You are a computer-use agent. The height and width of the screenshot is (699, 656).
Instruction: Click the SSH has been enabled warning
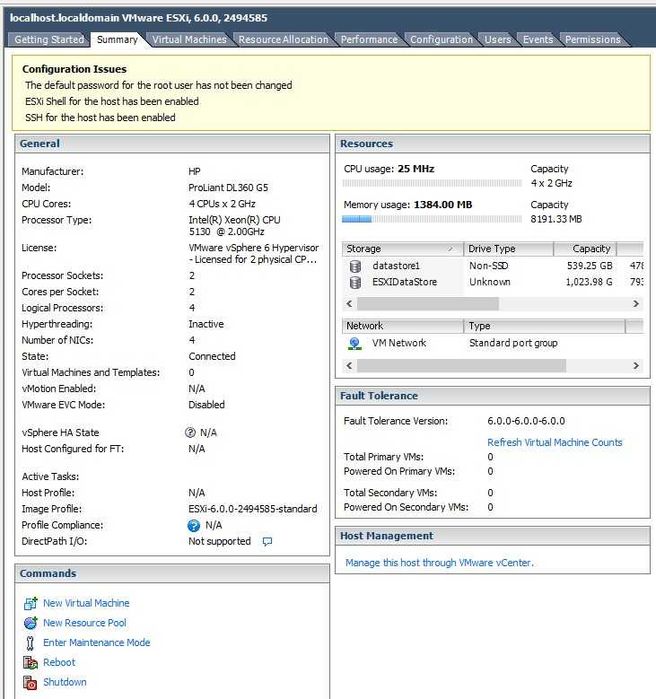[100, 118]
